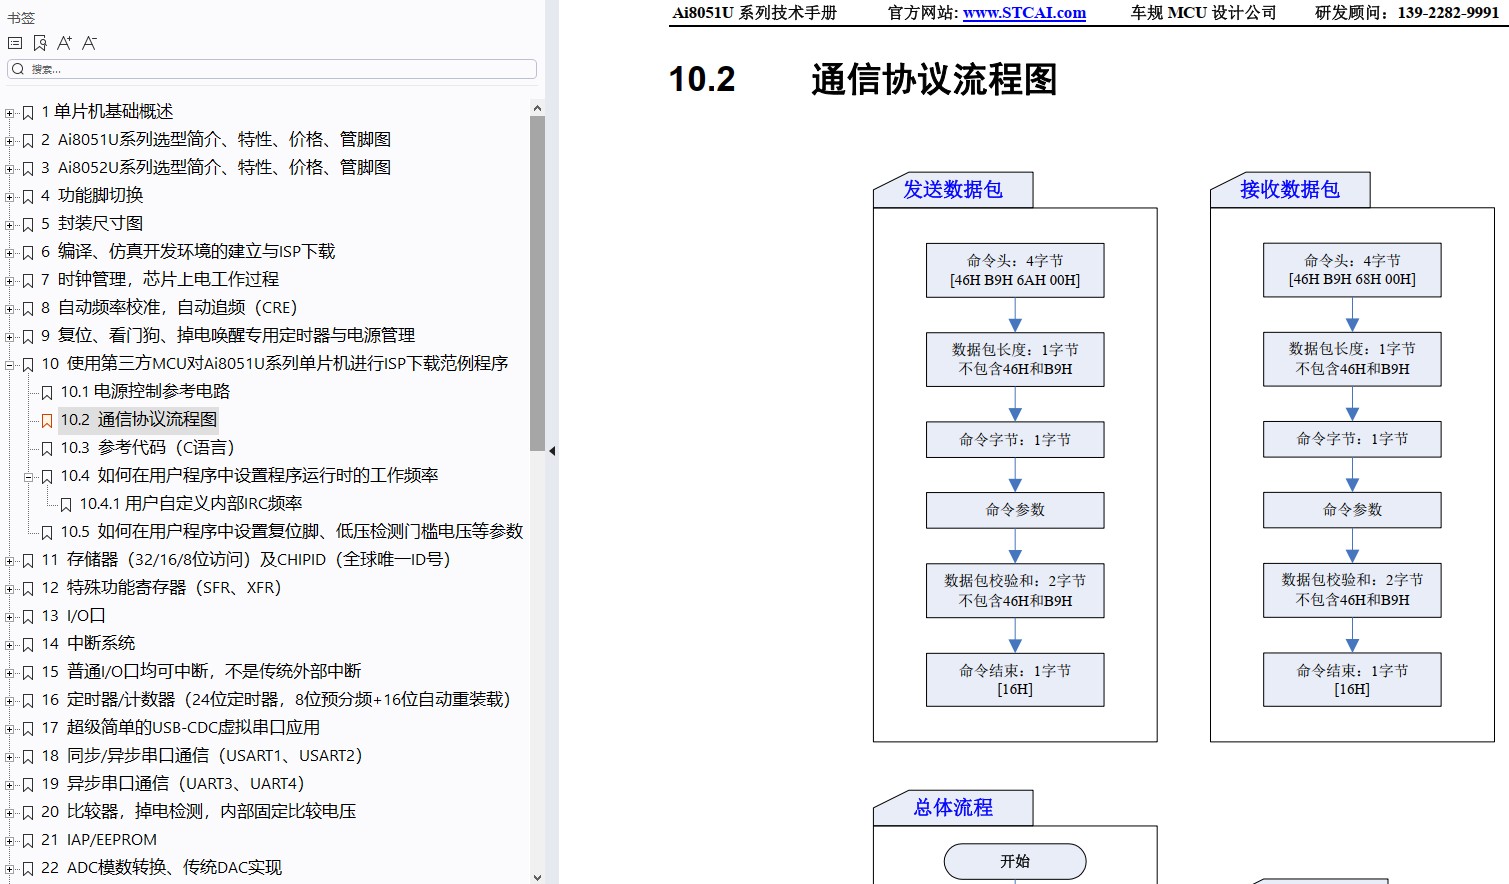This screenshot has height=884, width=1509.
Task: Focus the bookmark search input field
Action: coord(272,69)
